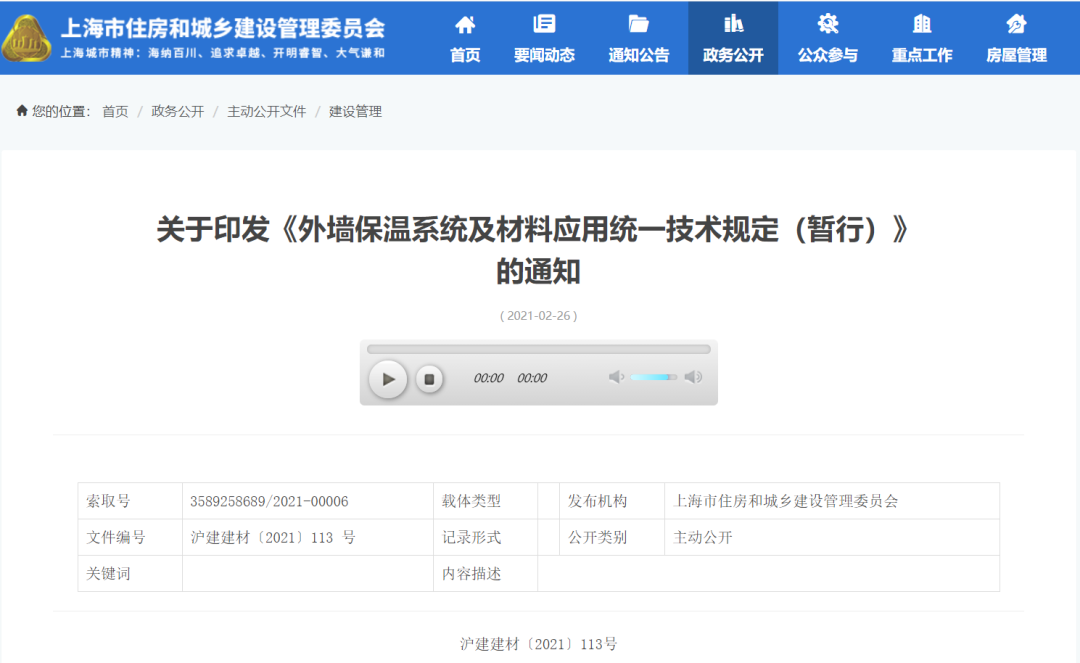
Task: Play the audio reading of the notice
Action: (388, 380)
